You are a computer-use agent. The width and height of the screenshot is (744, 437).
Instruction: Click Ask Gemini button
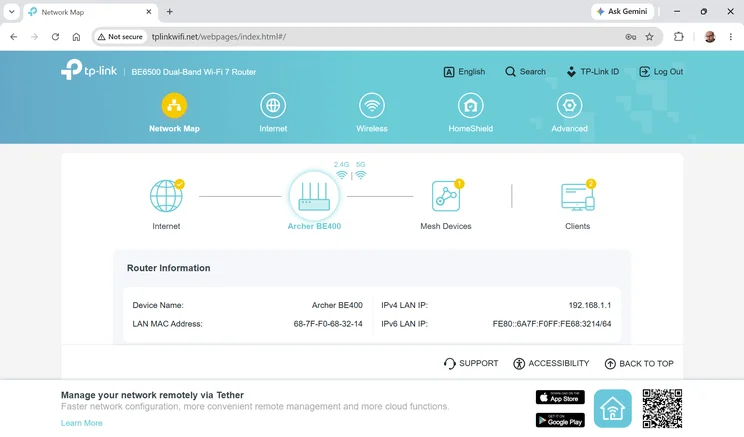pos(622,11)
